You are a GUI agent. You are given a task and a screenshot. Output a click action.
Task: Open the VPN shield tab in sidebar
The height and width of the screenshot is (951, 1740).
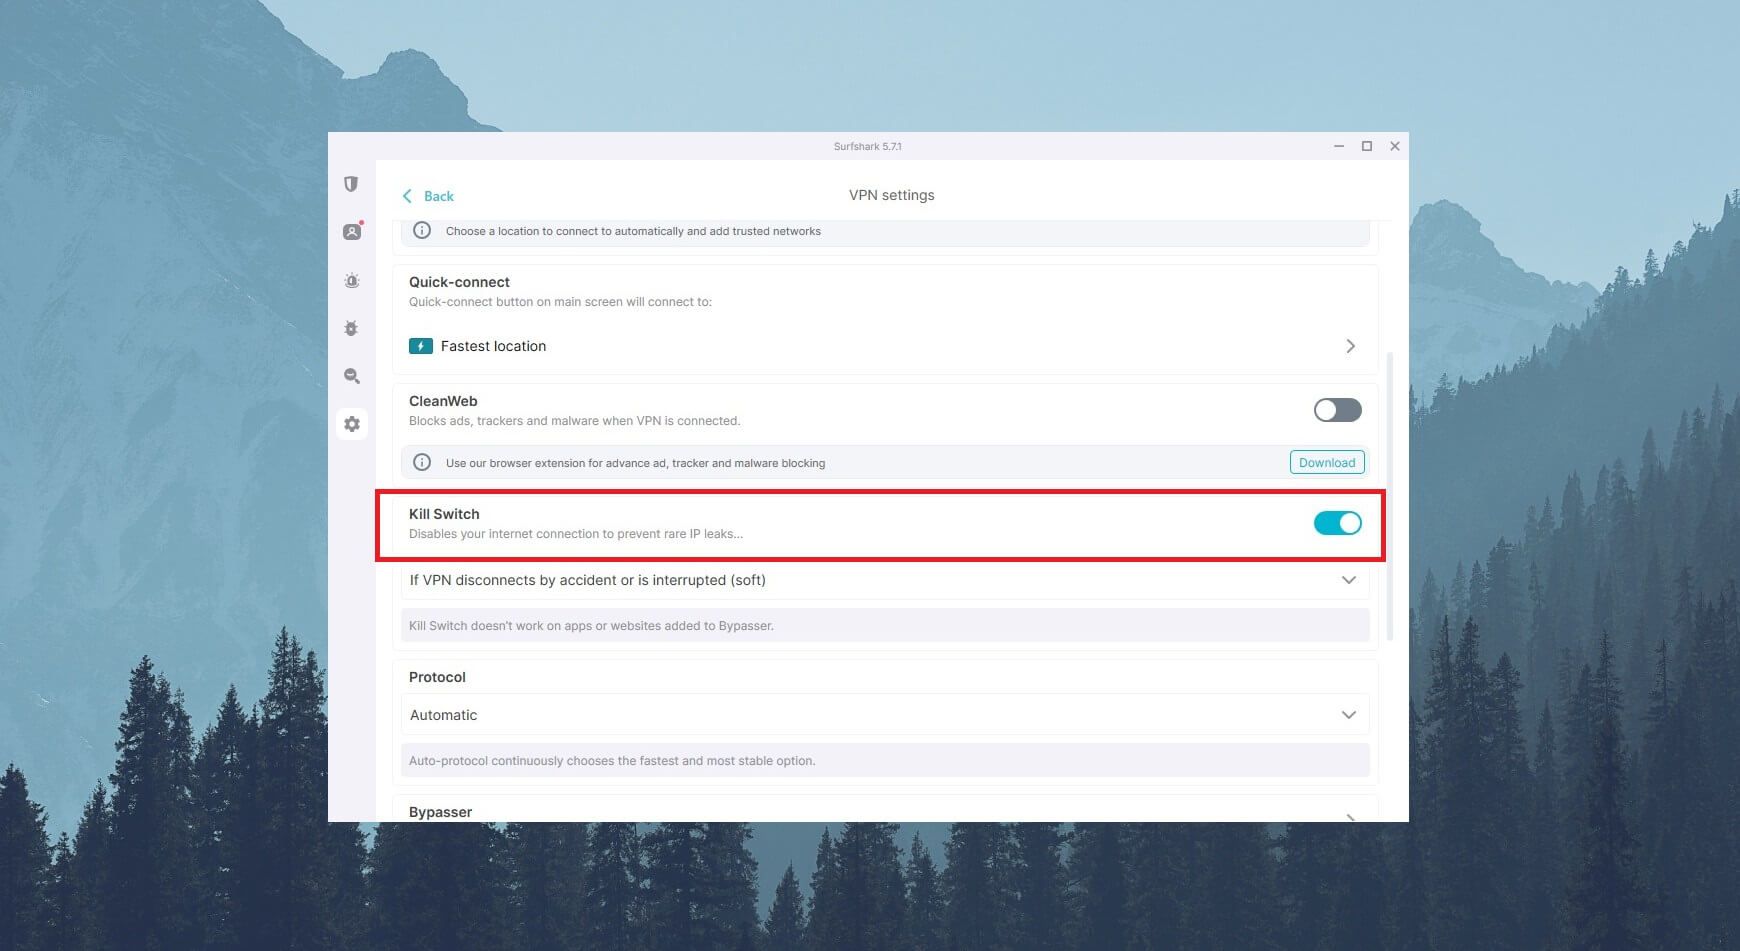click(351, 184)
